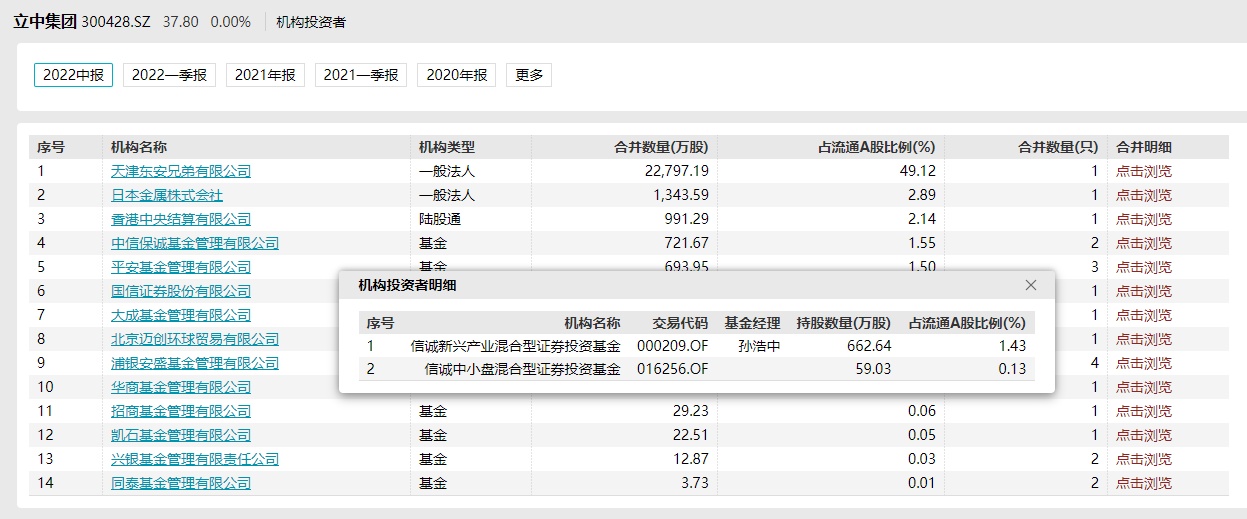Viewport: 1247px width, 519px height.
Task: Click 点击浏览 for 大成基金 row
Action: [1144, 315]
